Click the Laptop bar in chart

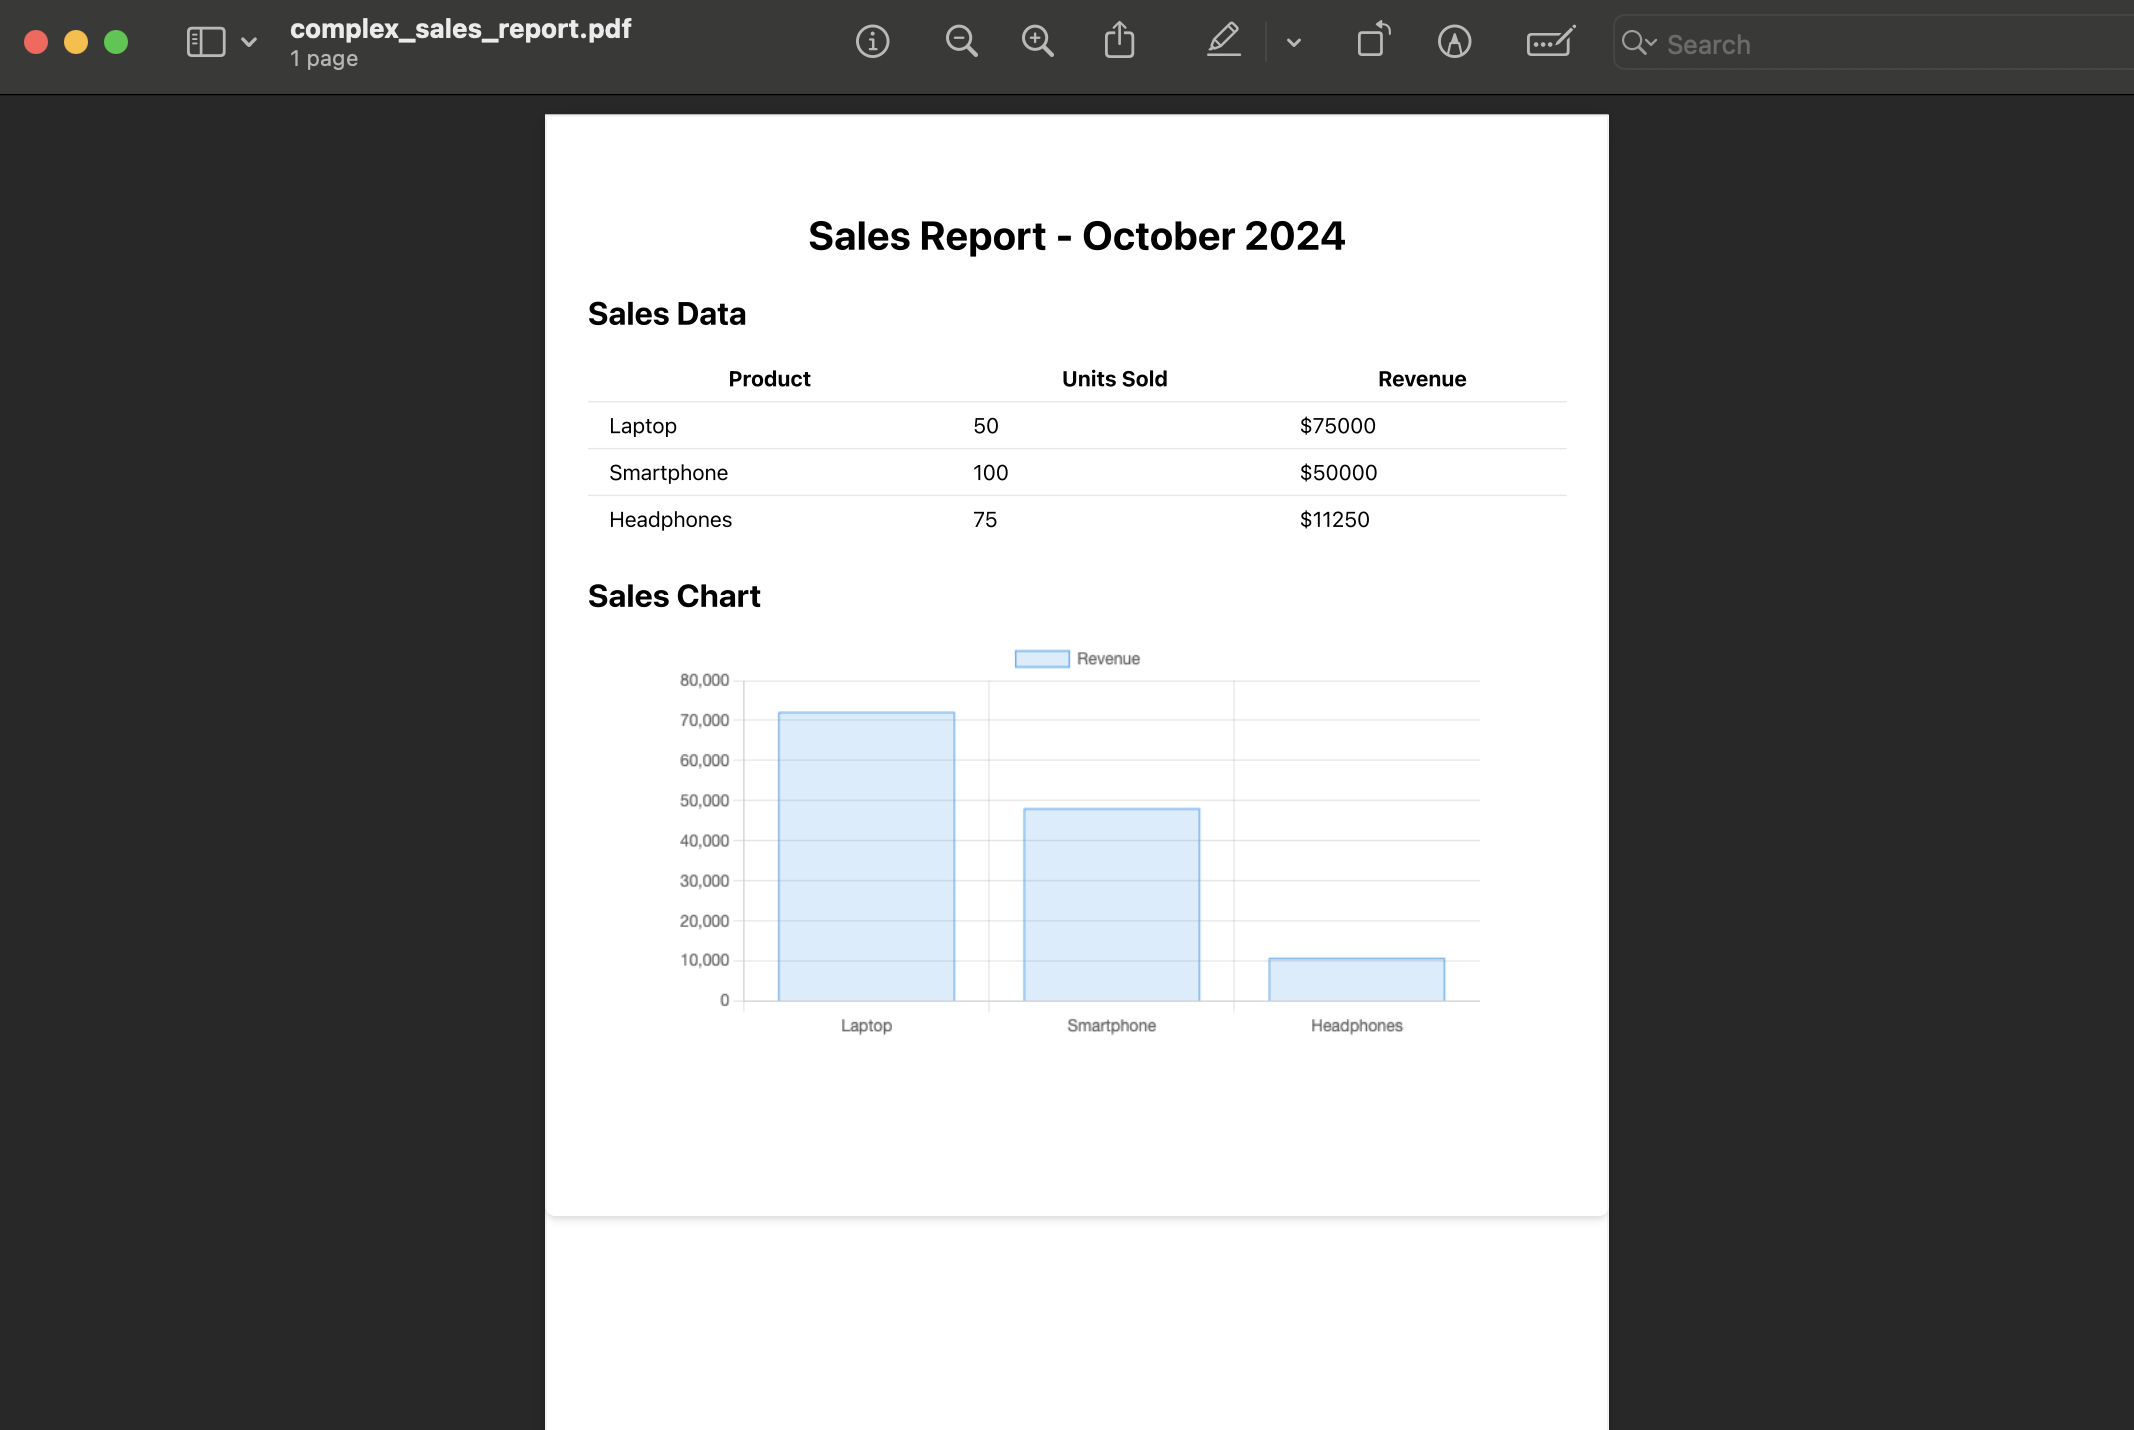click(x=866, y=856)
